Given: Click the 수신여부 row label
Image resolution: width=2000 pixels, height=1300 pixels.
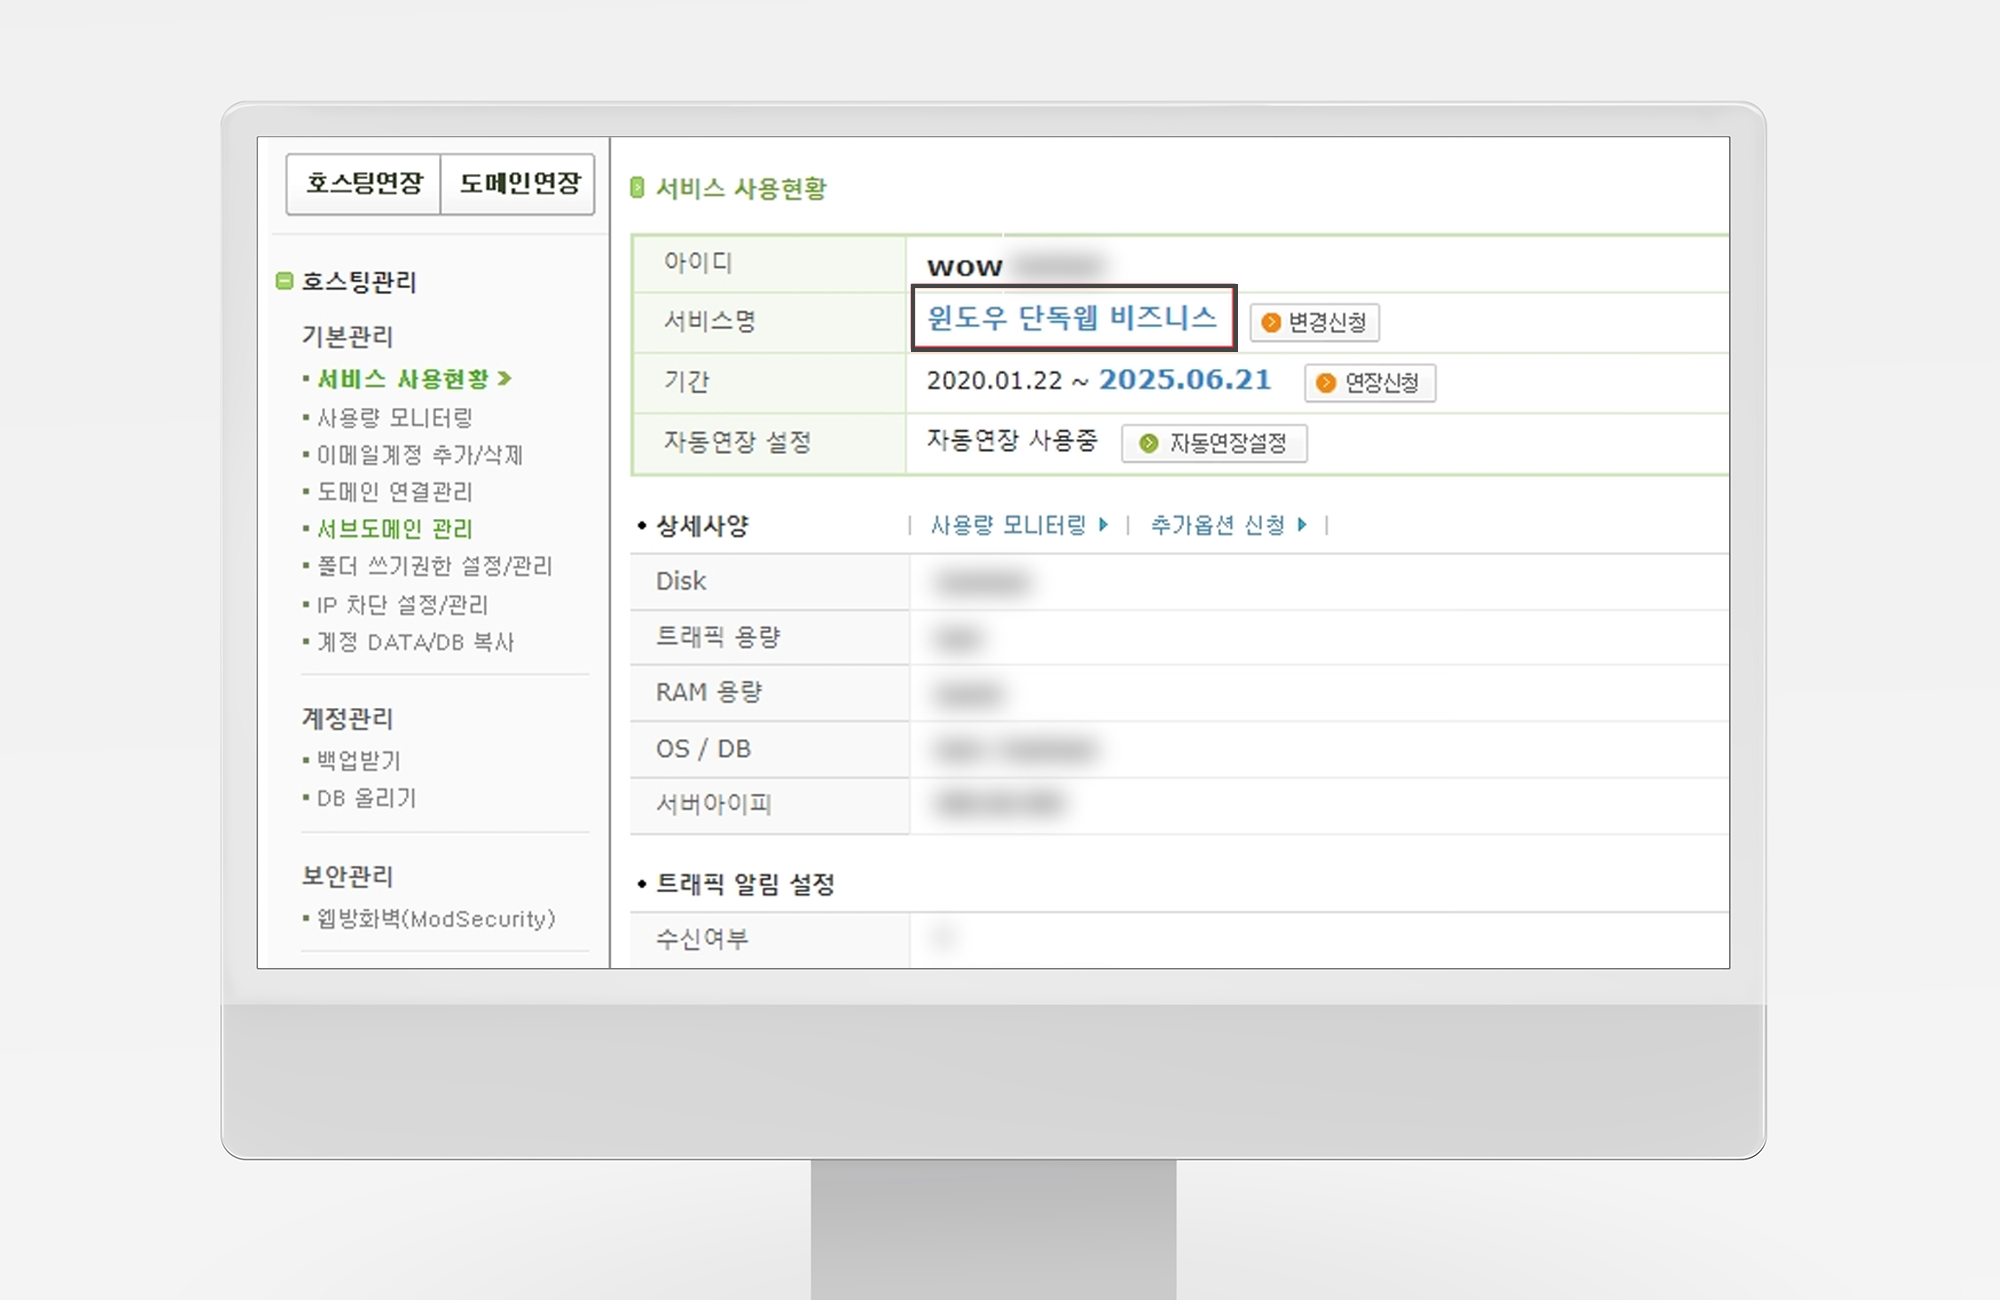Looking at the screenshot, I should point(702,938).
